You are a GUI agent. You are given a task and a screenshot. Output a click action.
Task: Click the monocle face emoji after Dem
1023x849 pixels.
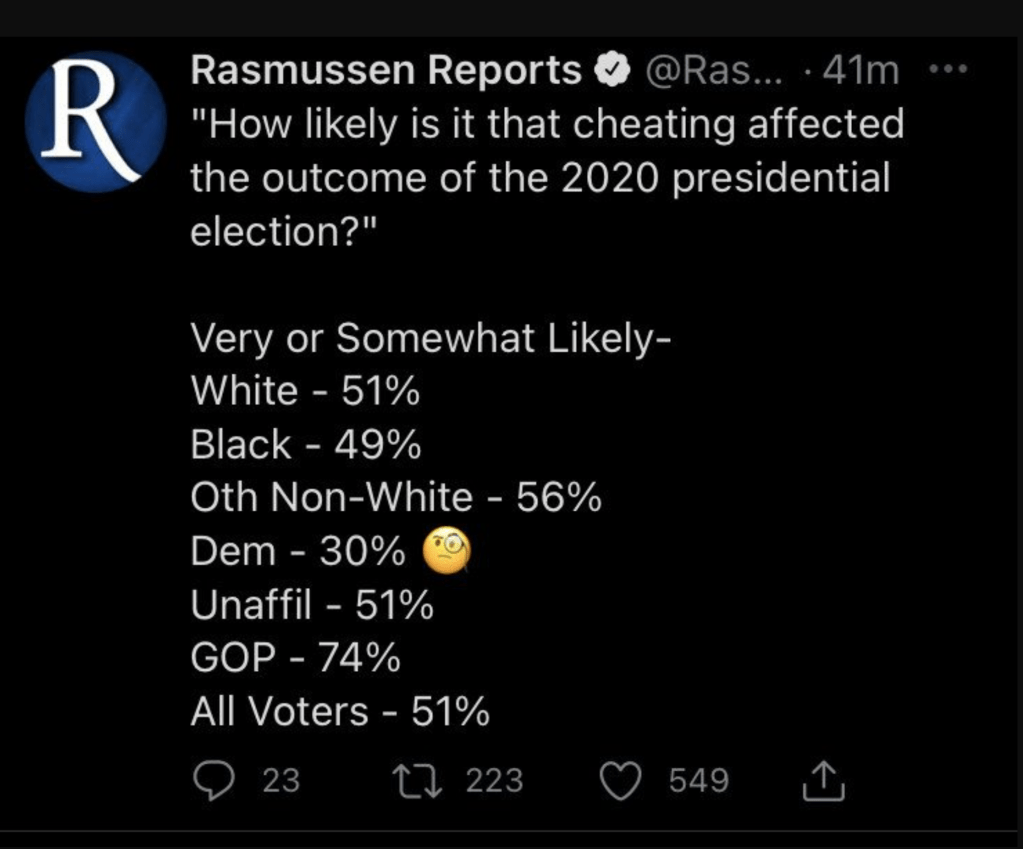pos(446,549)
